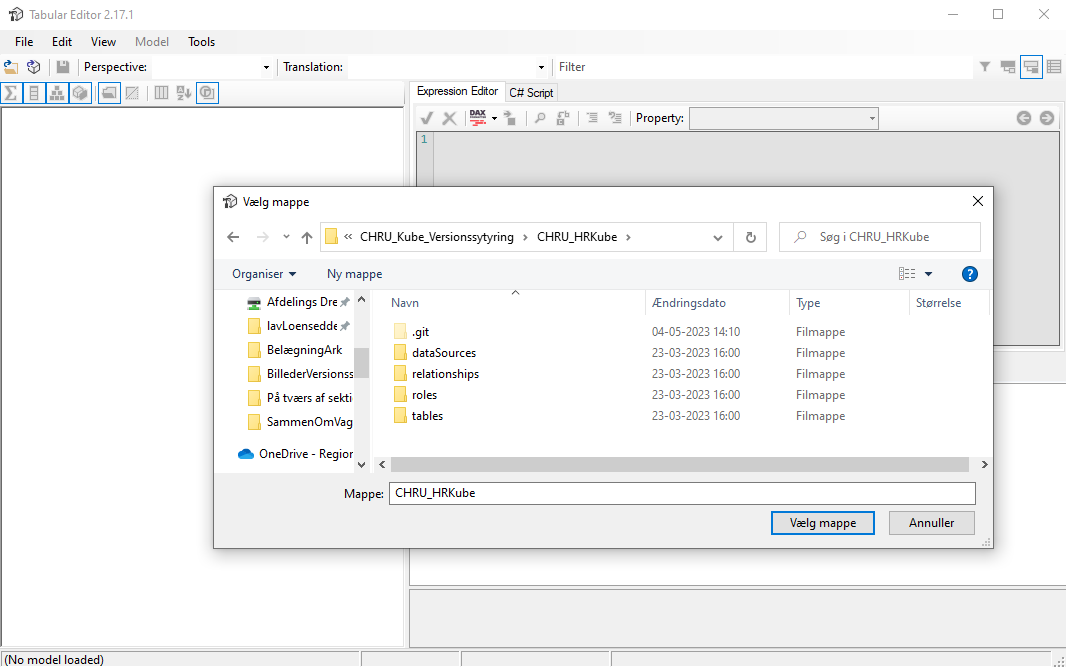
Task: Toggle the hidden objects display button
Action: 133,92
